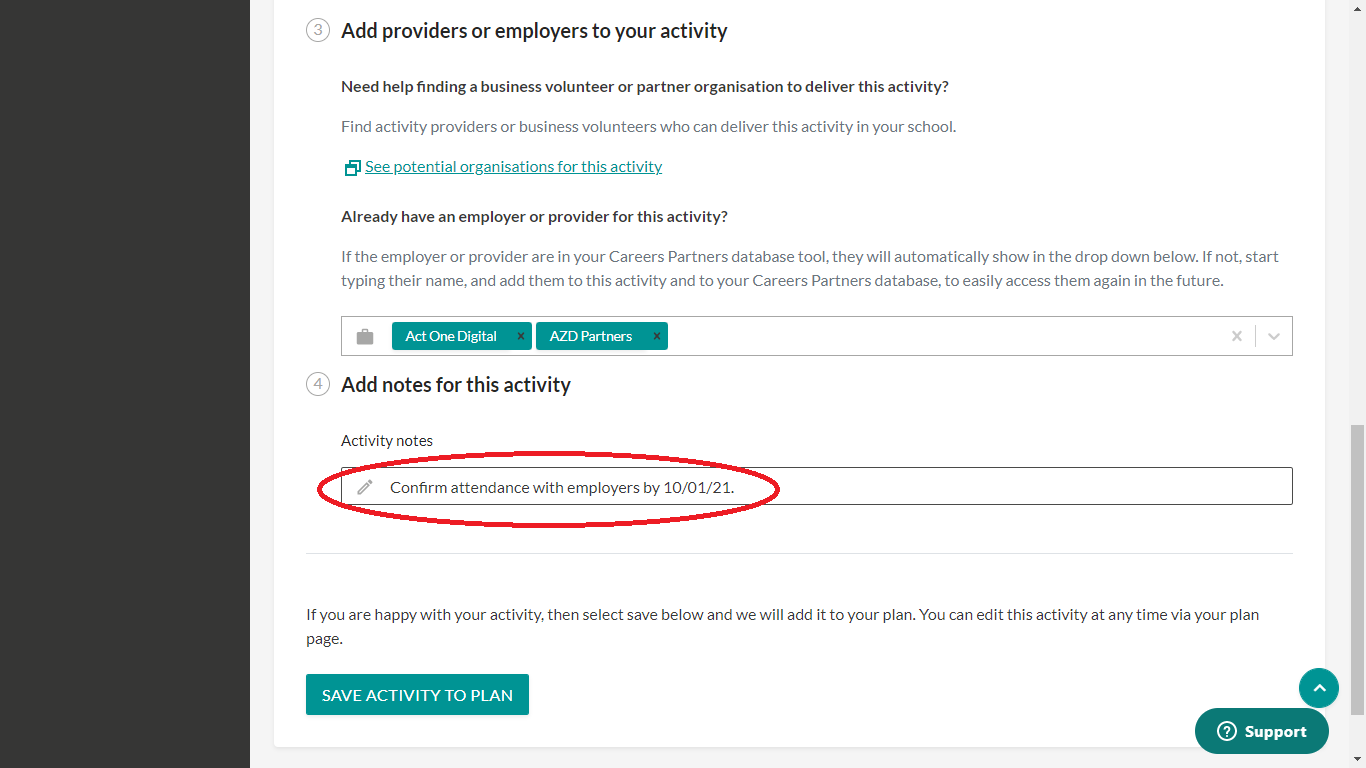Remove the Act One Digital tag
Image resolution: width=1366 pixels, height=768 pixels.
[520, 336]
